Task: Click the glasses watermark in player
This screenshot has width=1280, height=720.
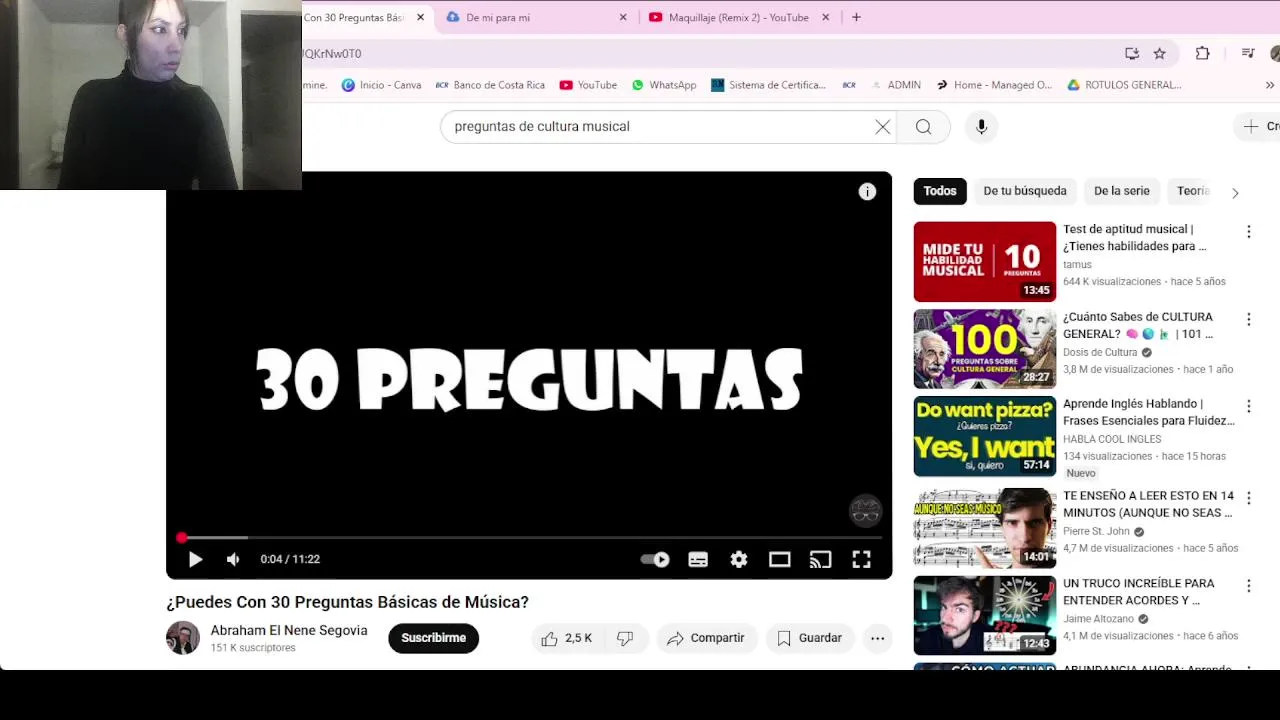Action: [x=865, y=511]
